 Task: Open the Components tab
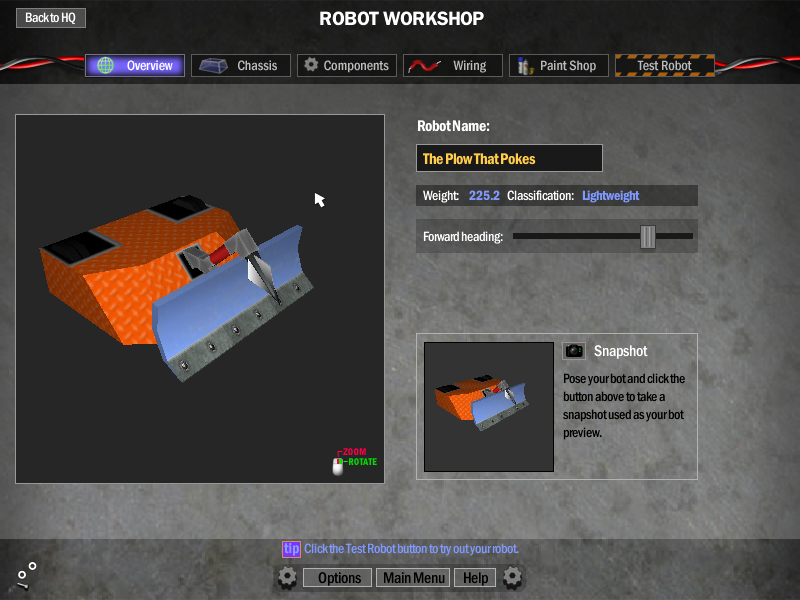pyautogui.click(x=347, y=65)
